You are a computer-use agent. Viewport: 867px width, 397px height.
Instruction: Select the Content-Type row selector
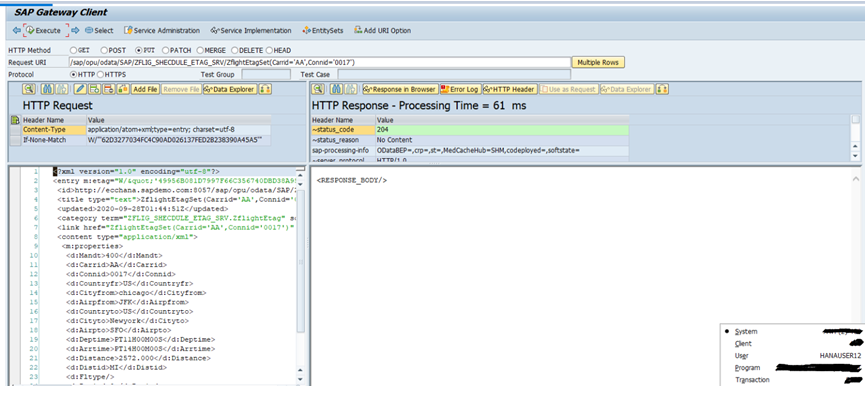(15, 130)
